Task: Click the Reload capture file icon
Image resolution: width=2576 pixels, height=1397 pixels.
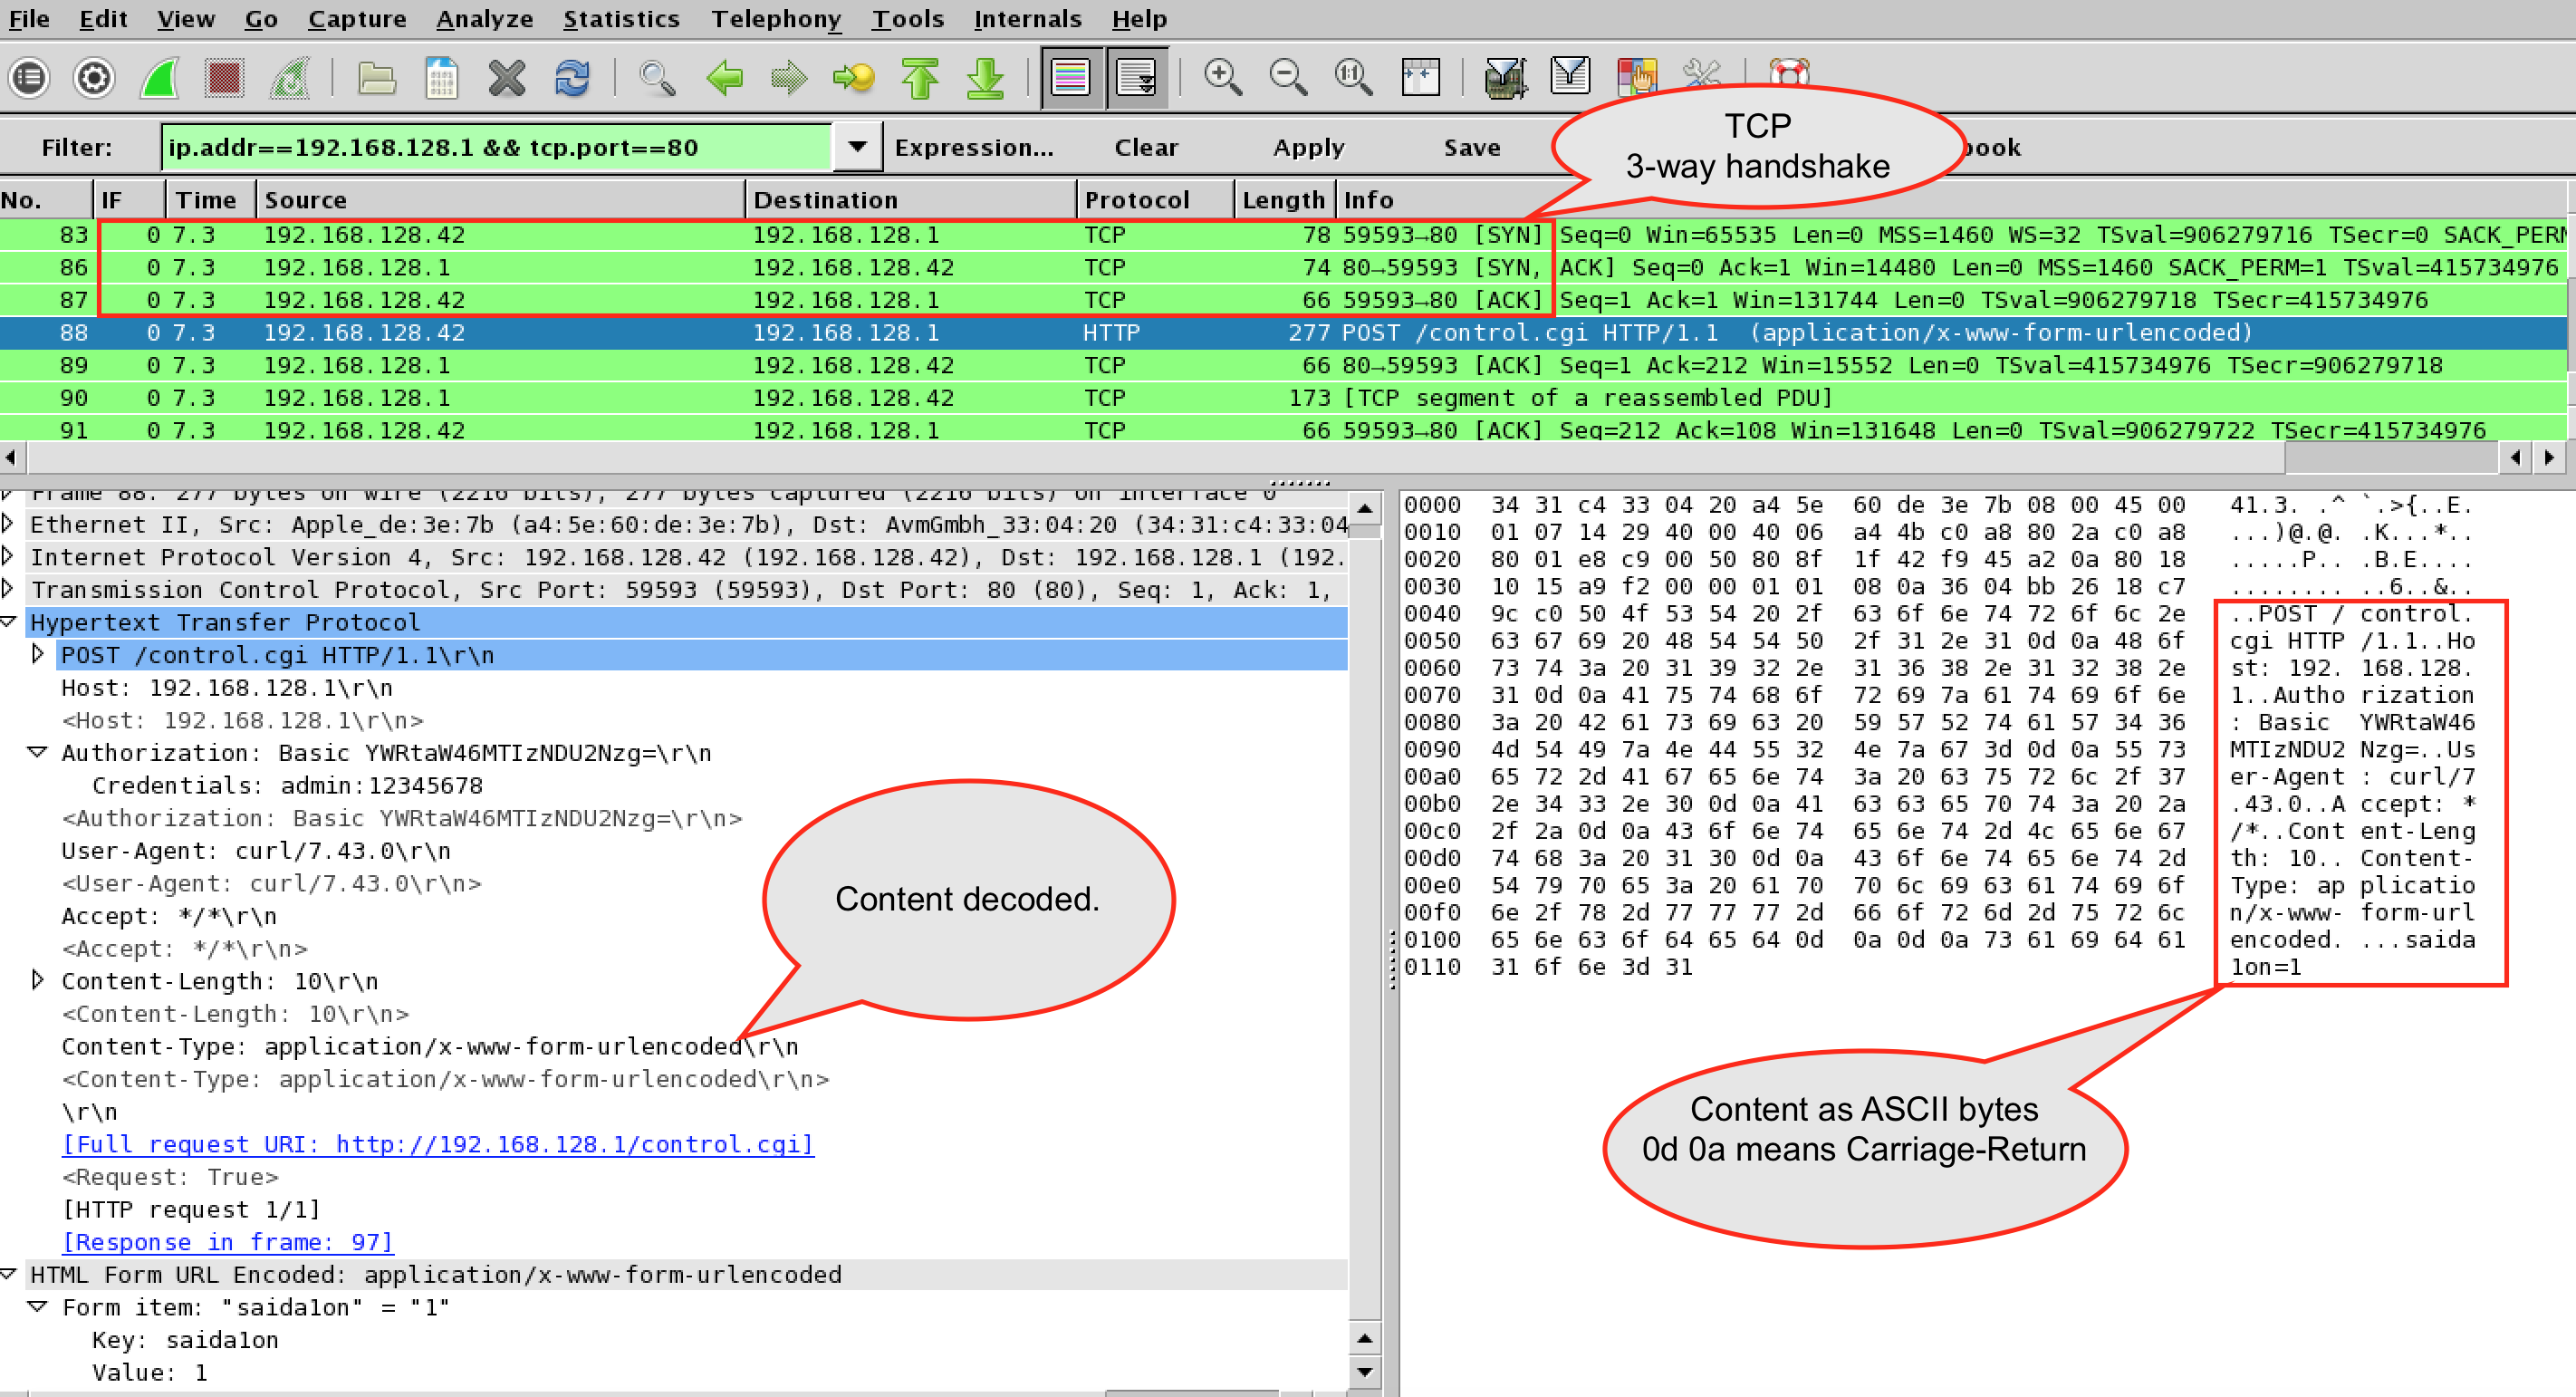Action: coord(572,78)
